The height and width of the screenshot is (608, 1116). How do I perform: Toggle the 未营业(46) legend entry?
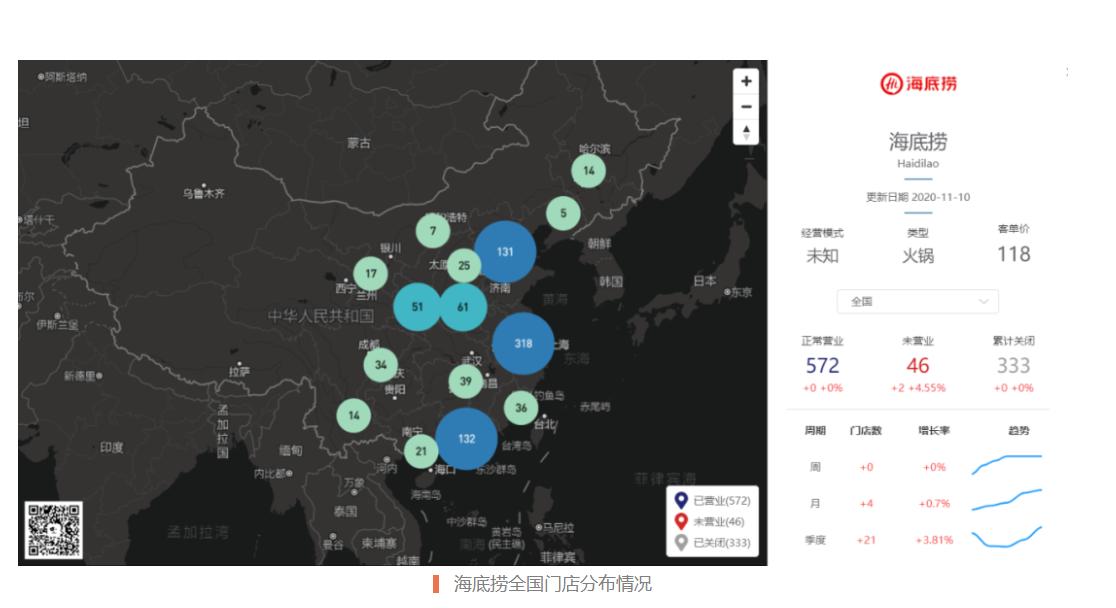pos(718,522)
